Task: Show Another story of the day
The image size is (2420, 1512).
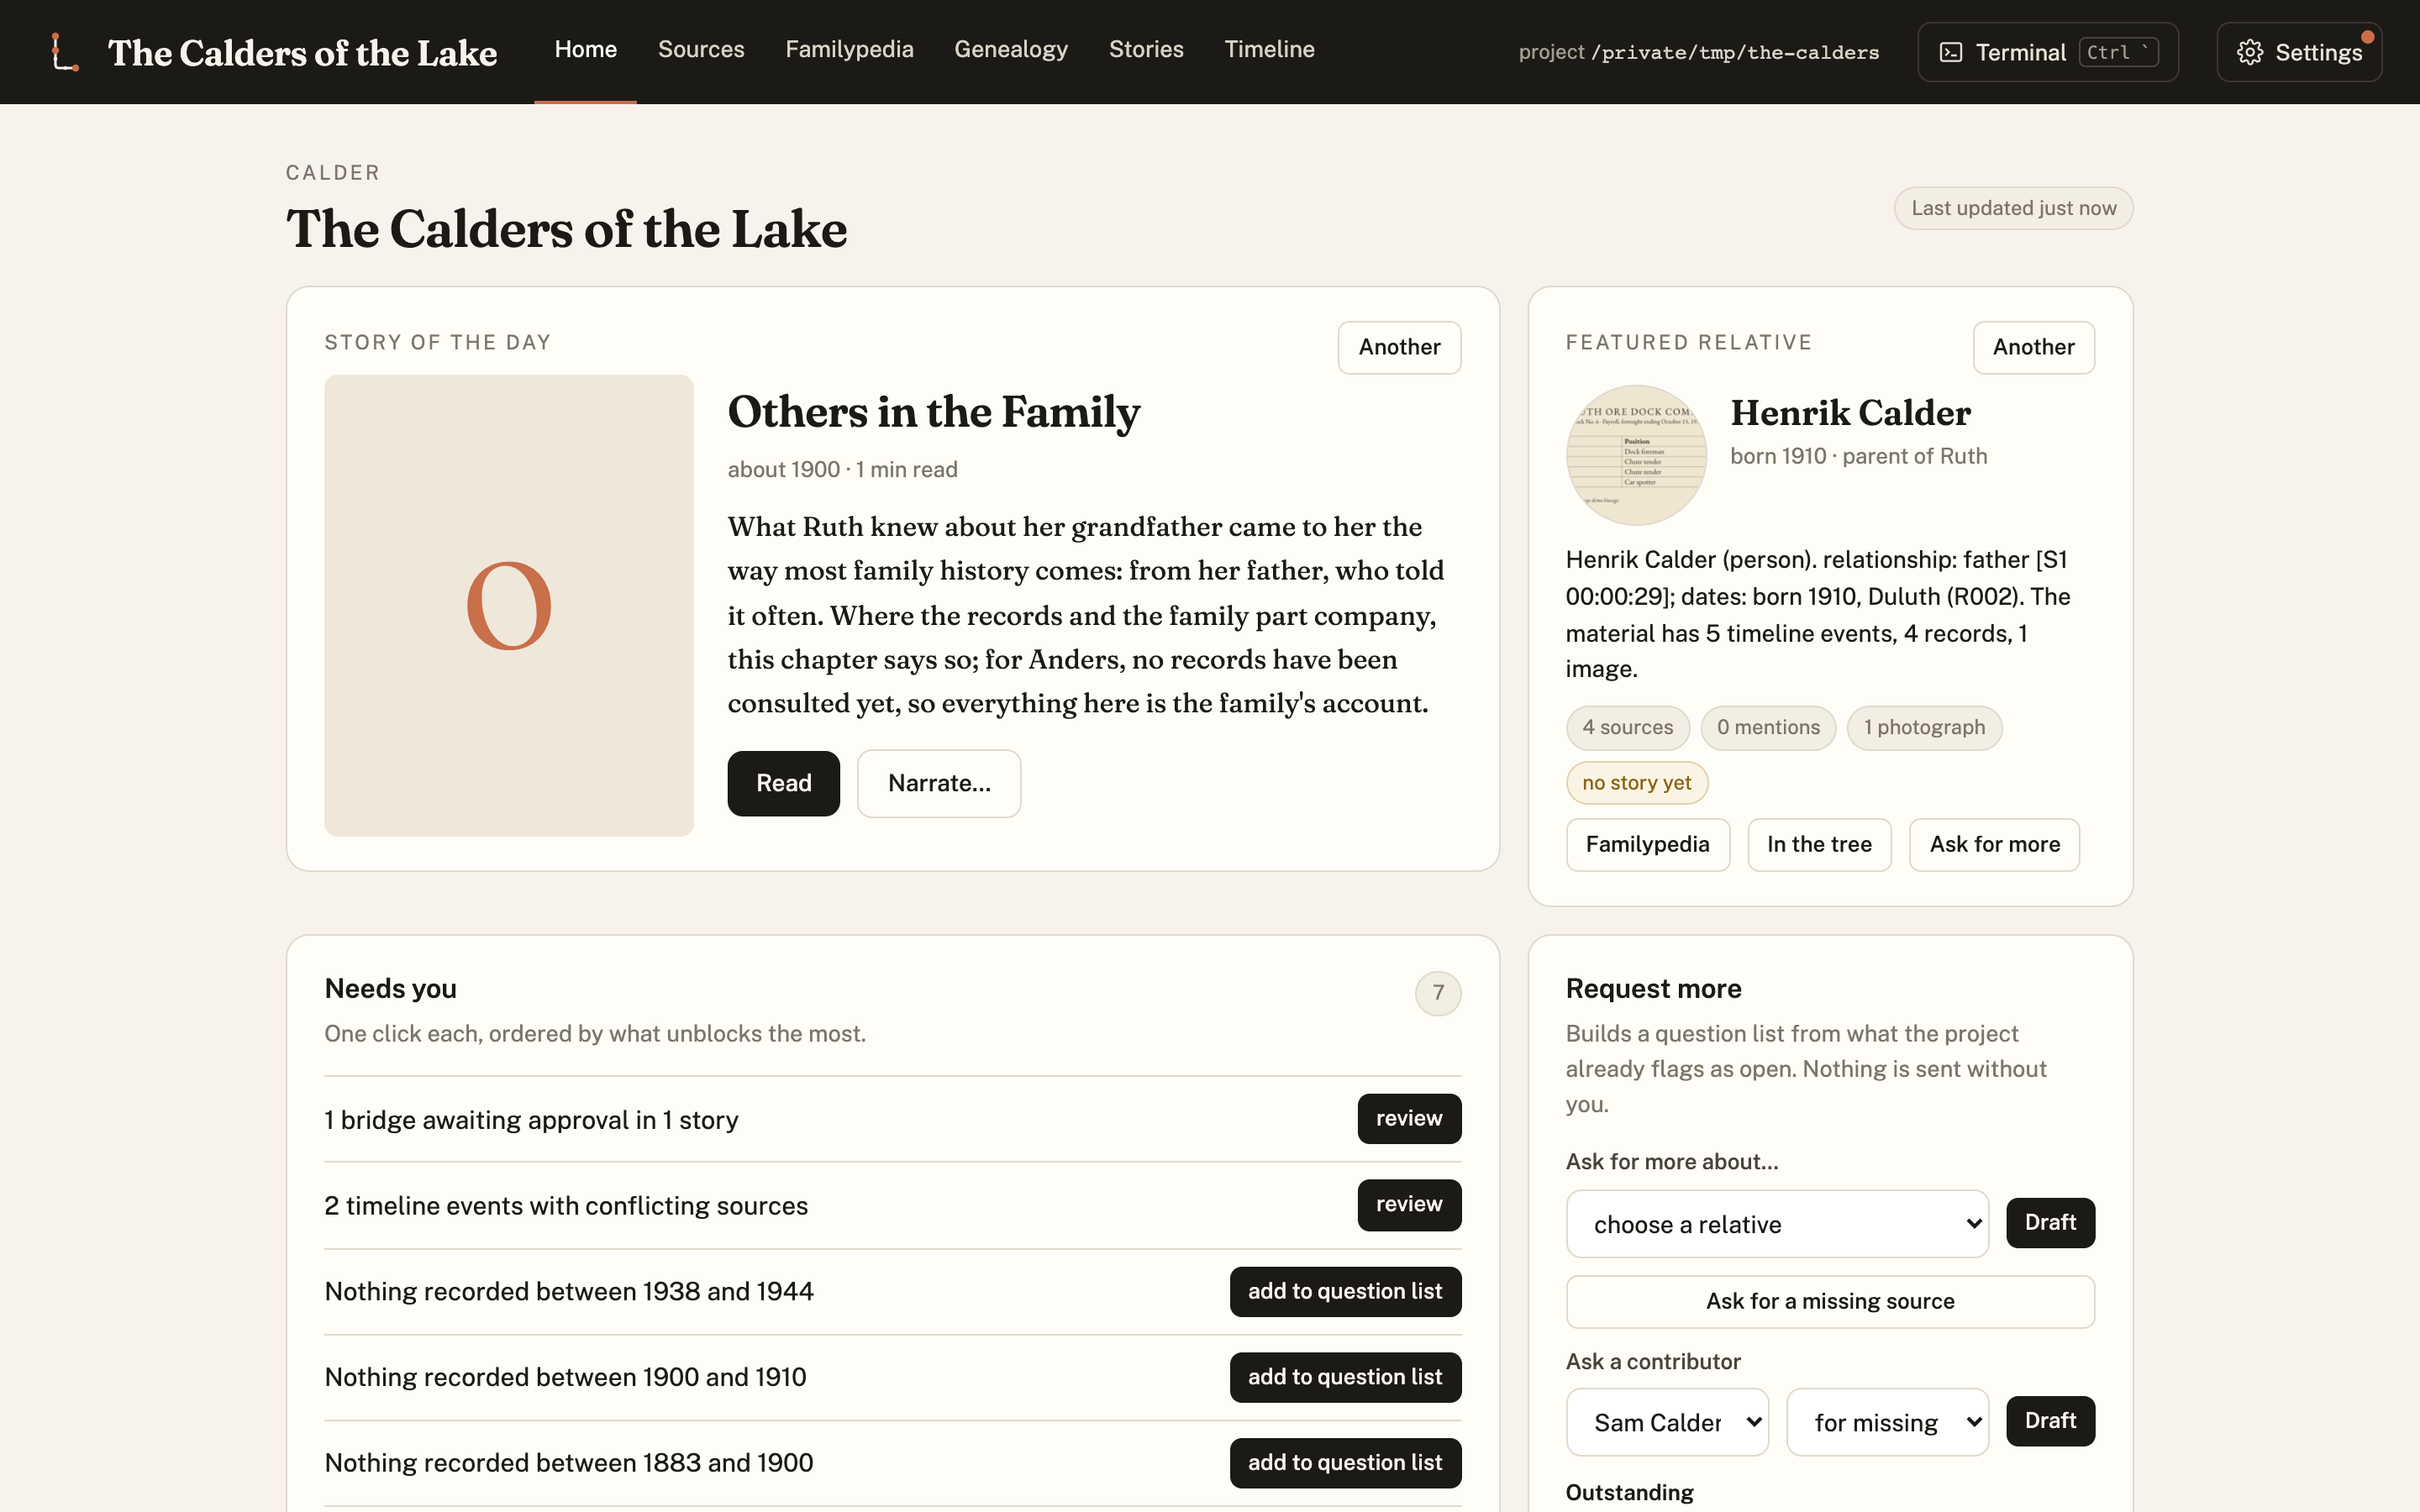Action: 1399,347
